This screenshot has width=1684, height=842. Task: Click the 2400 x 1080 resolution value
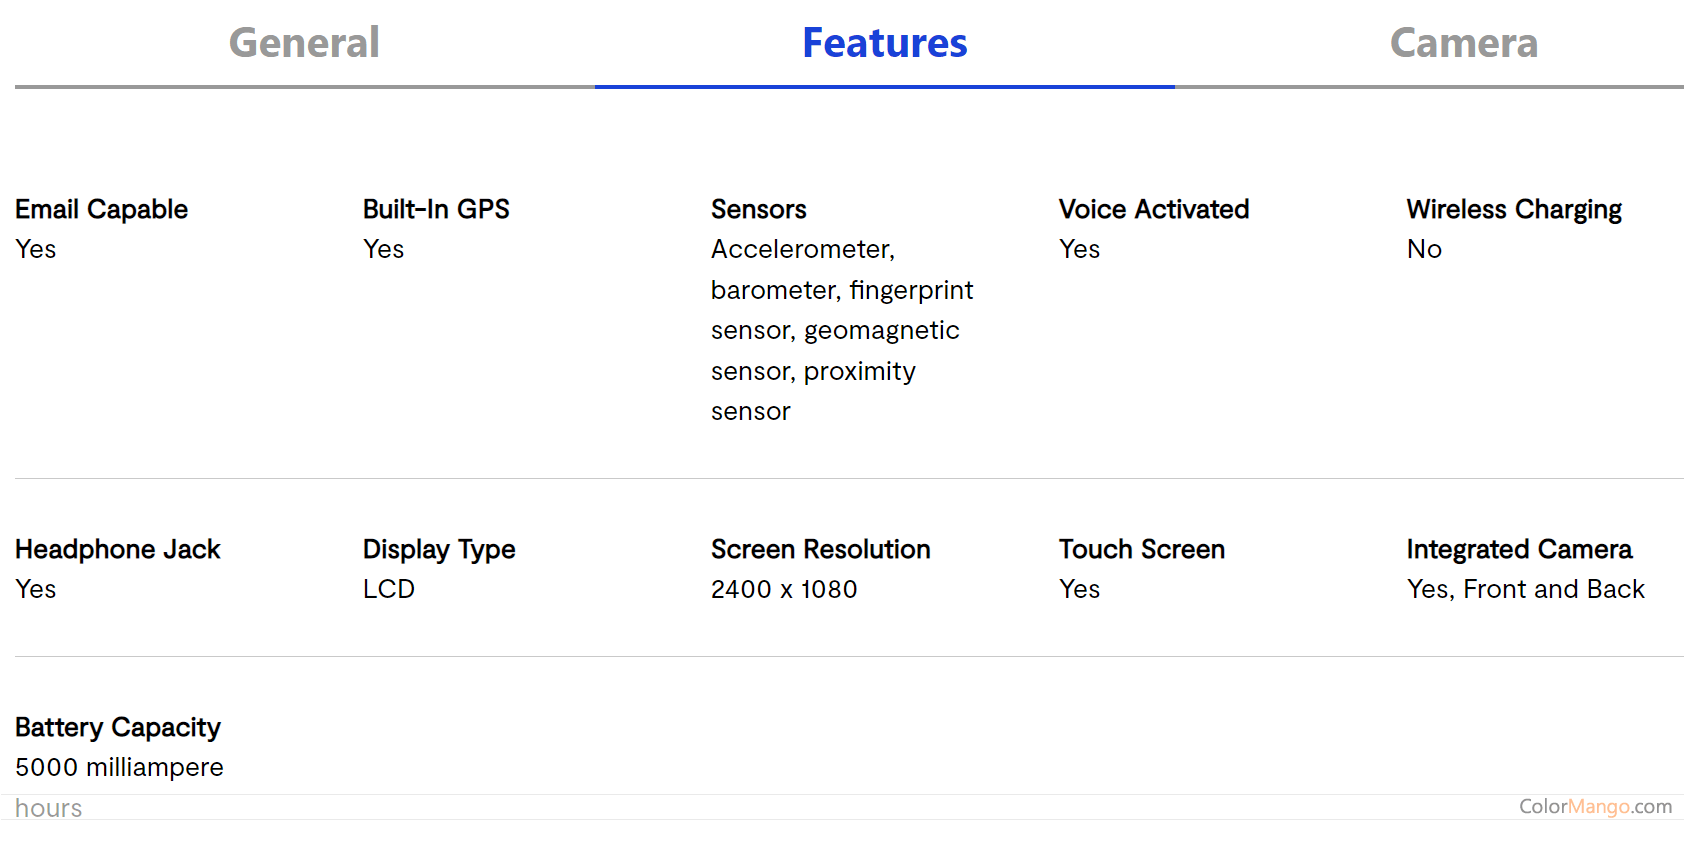point(783,589)
